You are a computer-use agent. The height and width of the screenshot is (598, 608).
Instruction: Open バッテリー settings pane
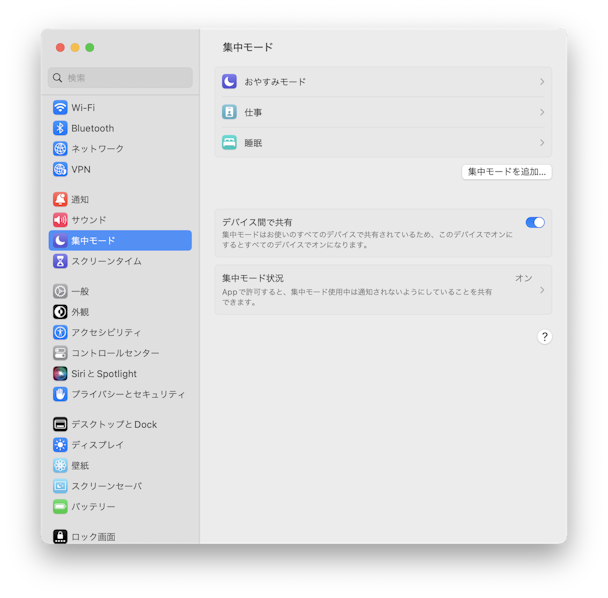tap(120, 506)
